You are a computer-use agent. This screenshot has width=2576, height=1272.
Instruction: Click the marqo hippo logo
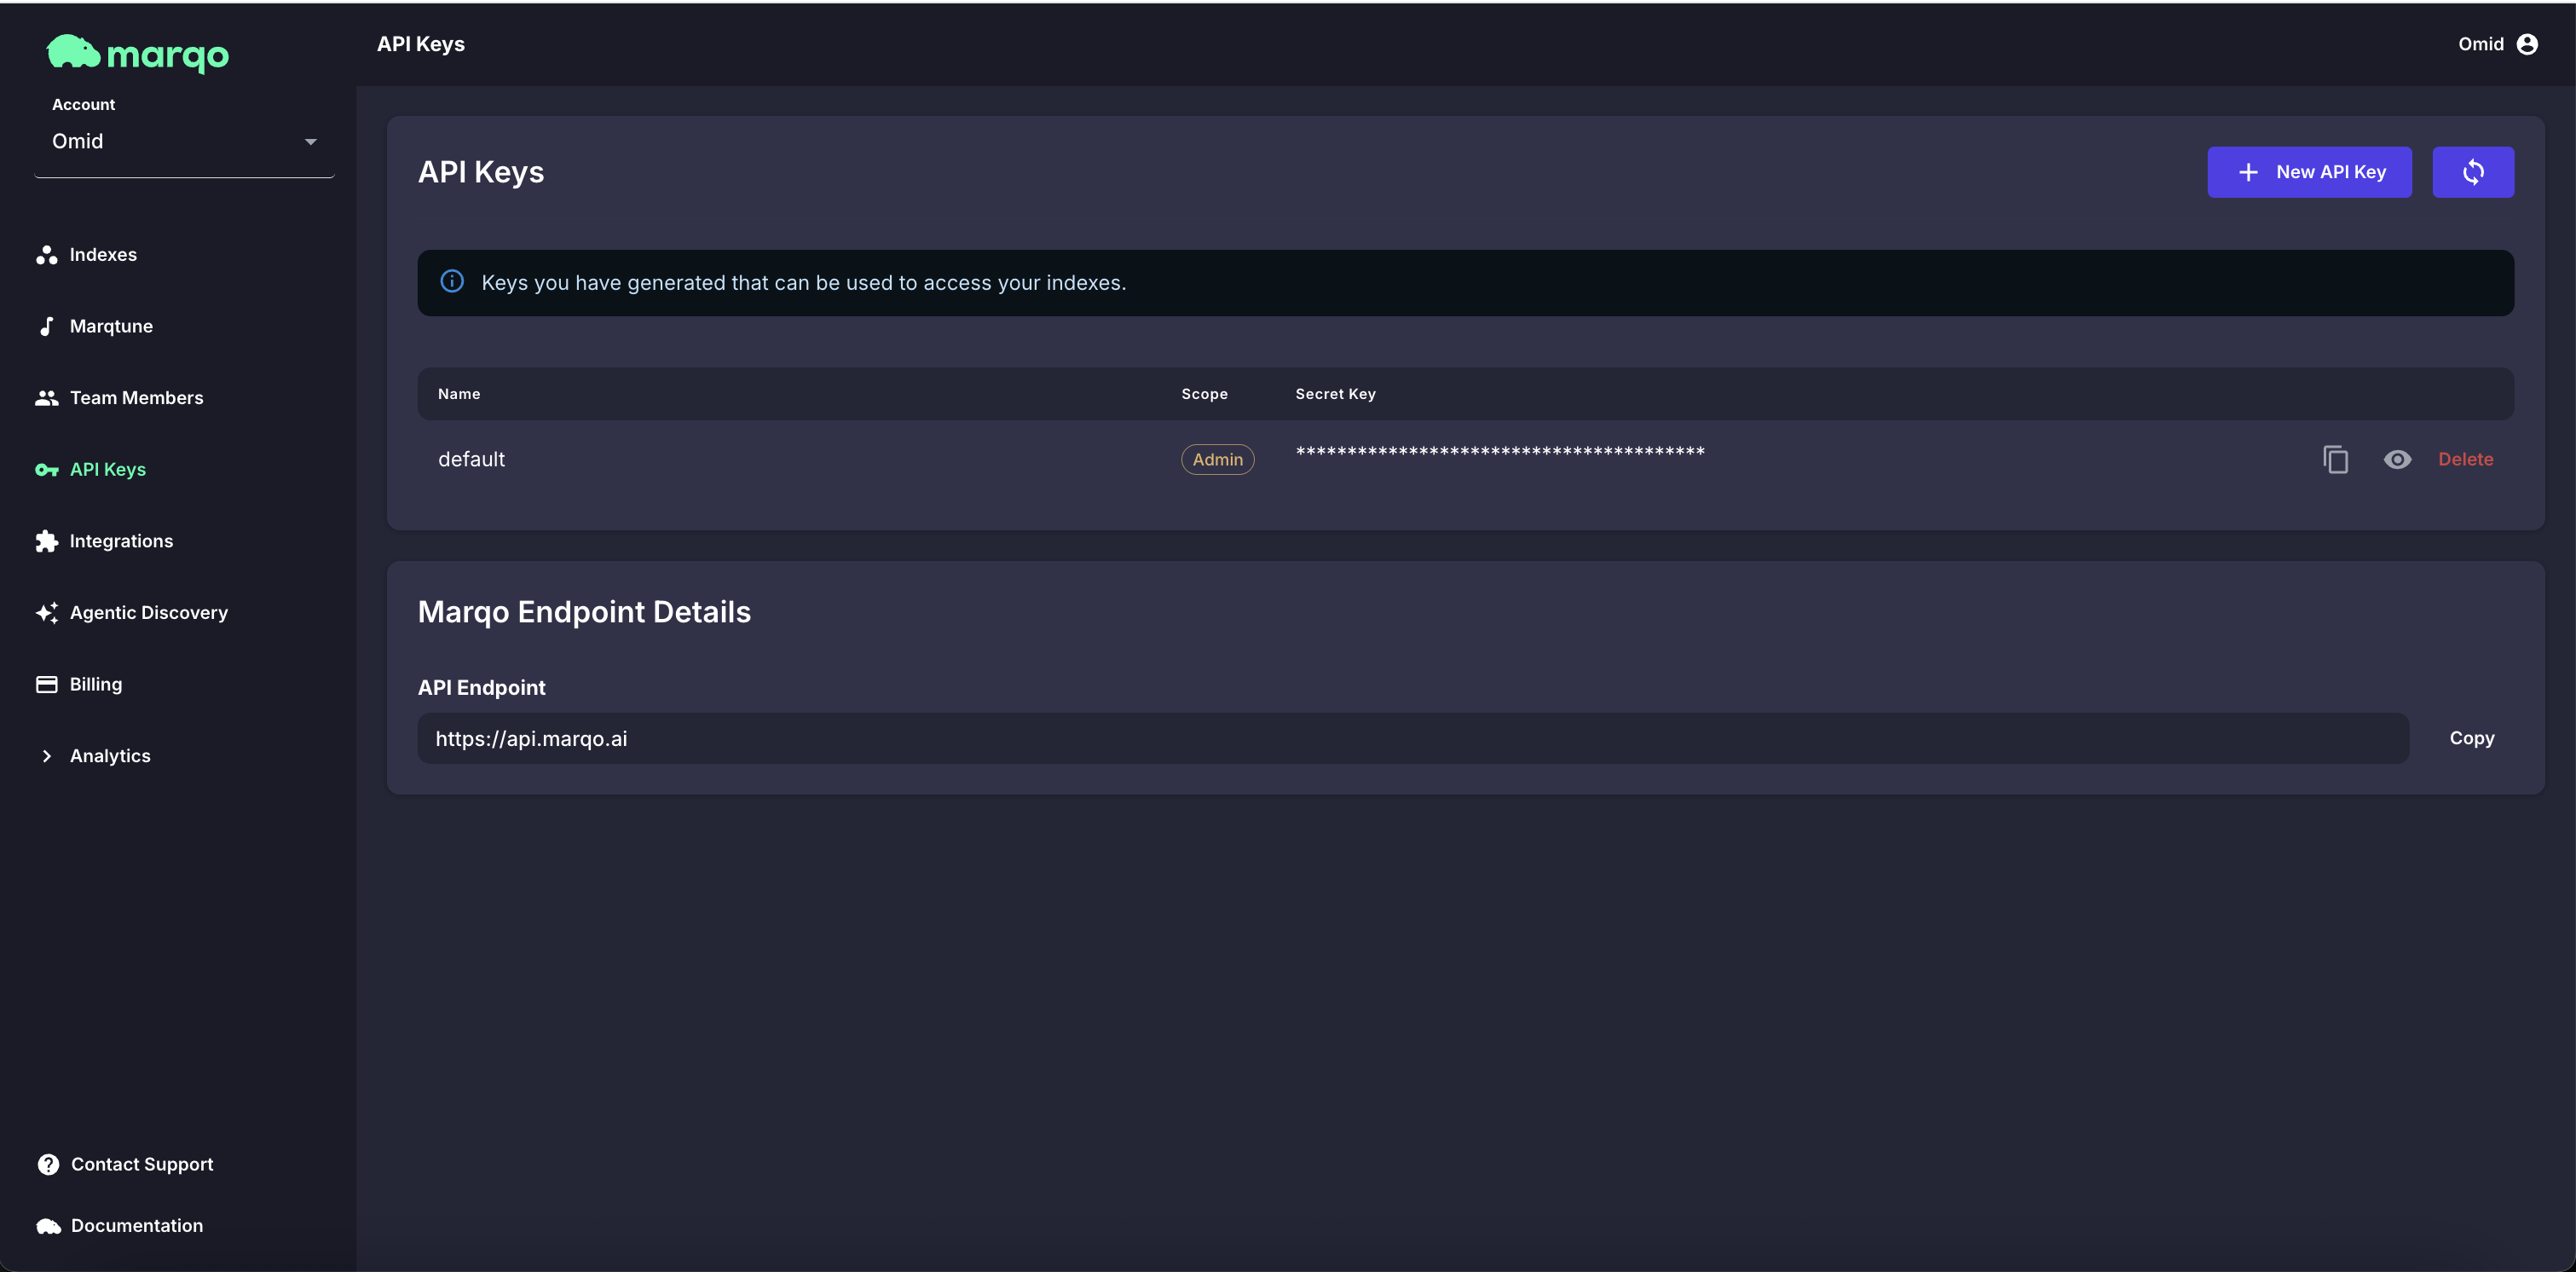tap(74, 52)
